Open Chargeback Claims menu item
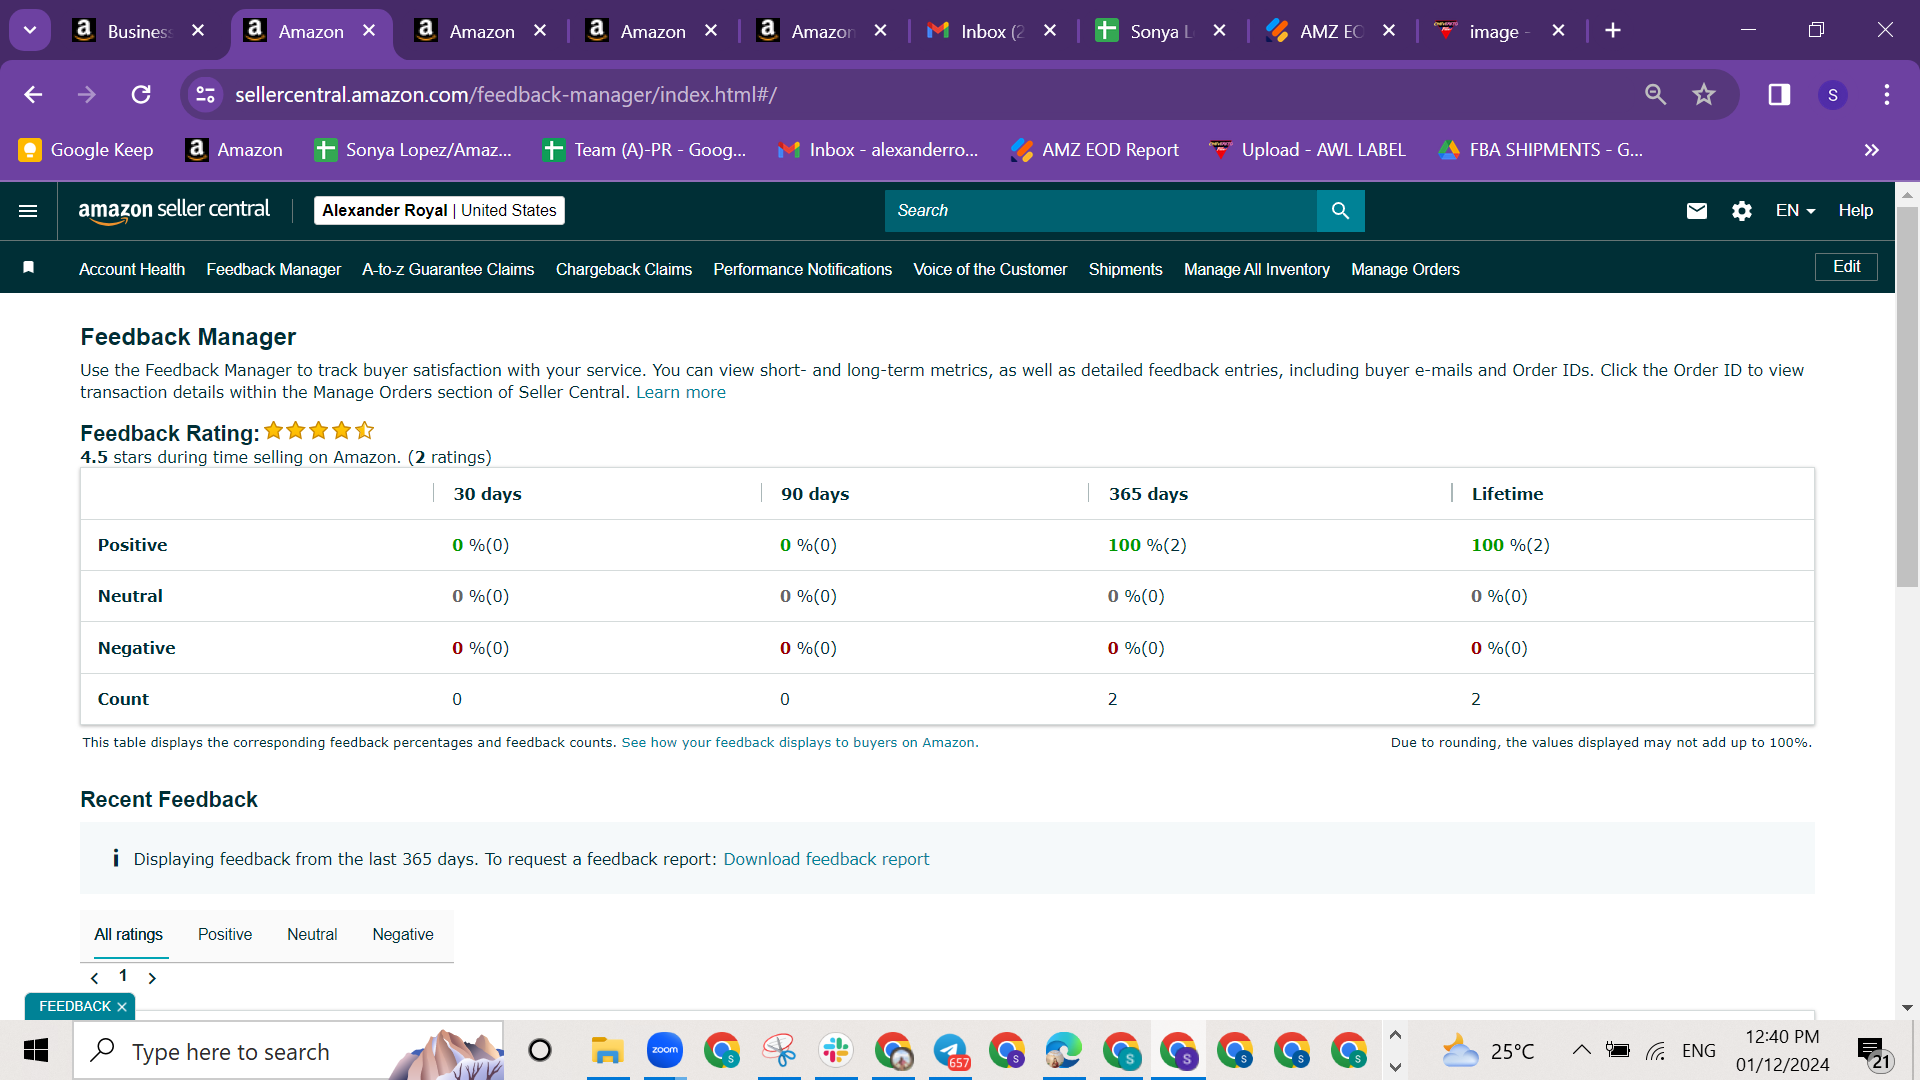The width and height of the screenshot is (1920, 1080). 624,269
